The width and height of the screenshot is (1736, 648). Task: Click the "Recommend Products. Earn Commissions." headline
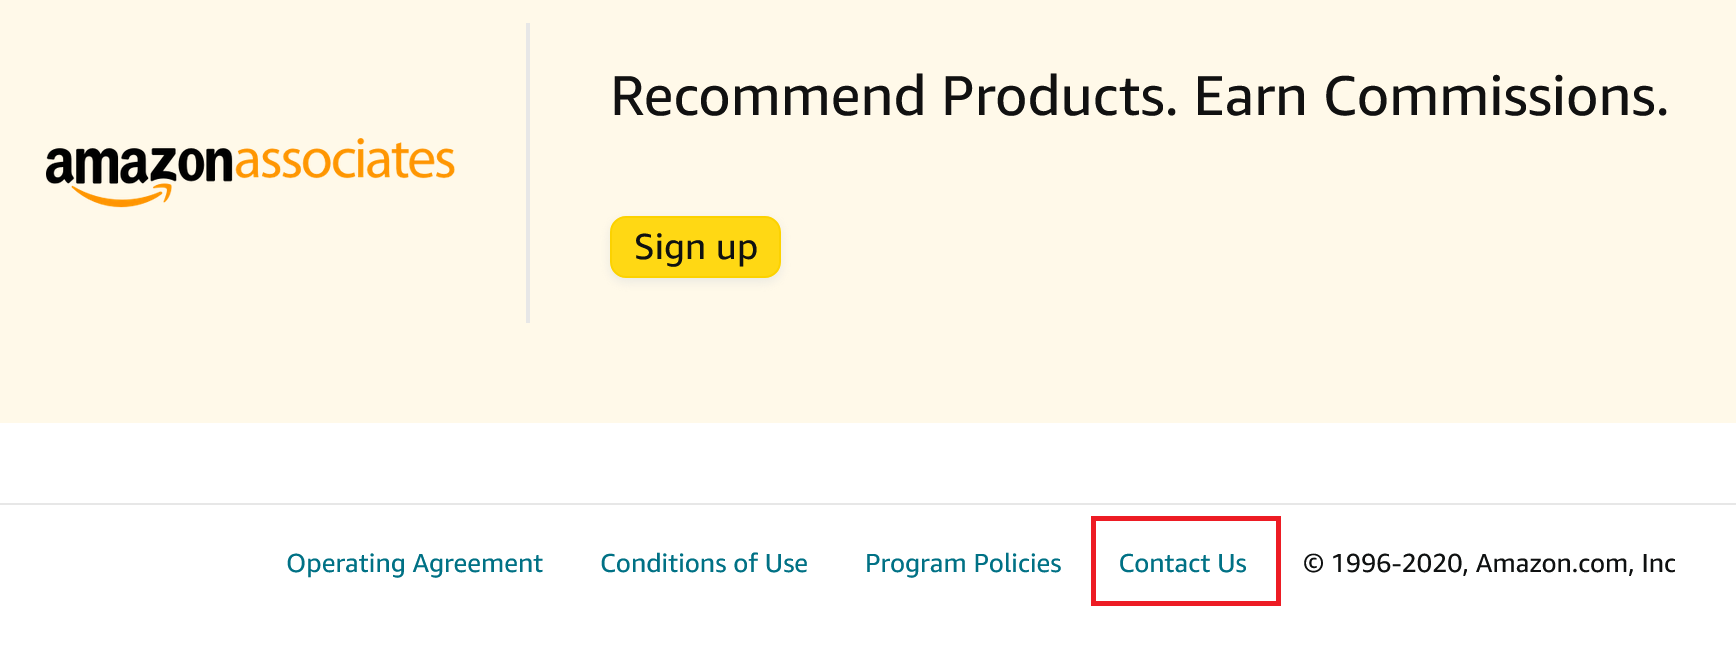click(x=1139, y=97)
